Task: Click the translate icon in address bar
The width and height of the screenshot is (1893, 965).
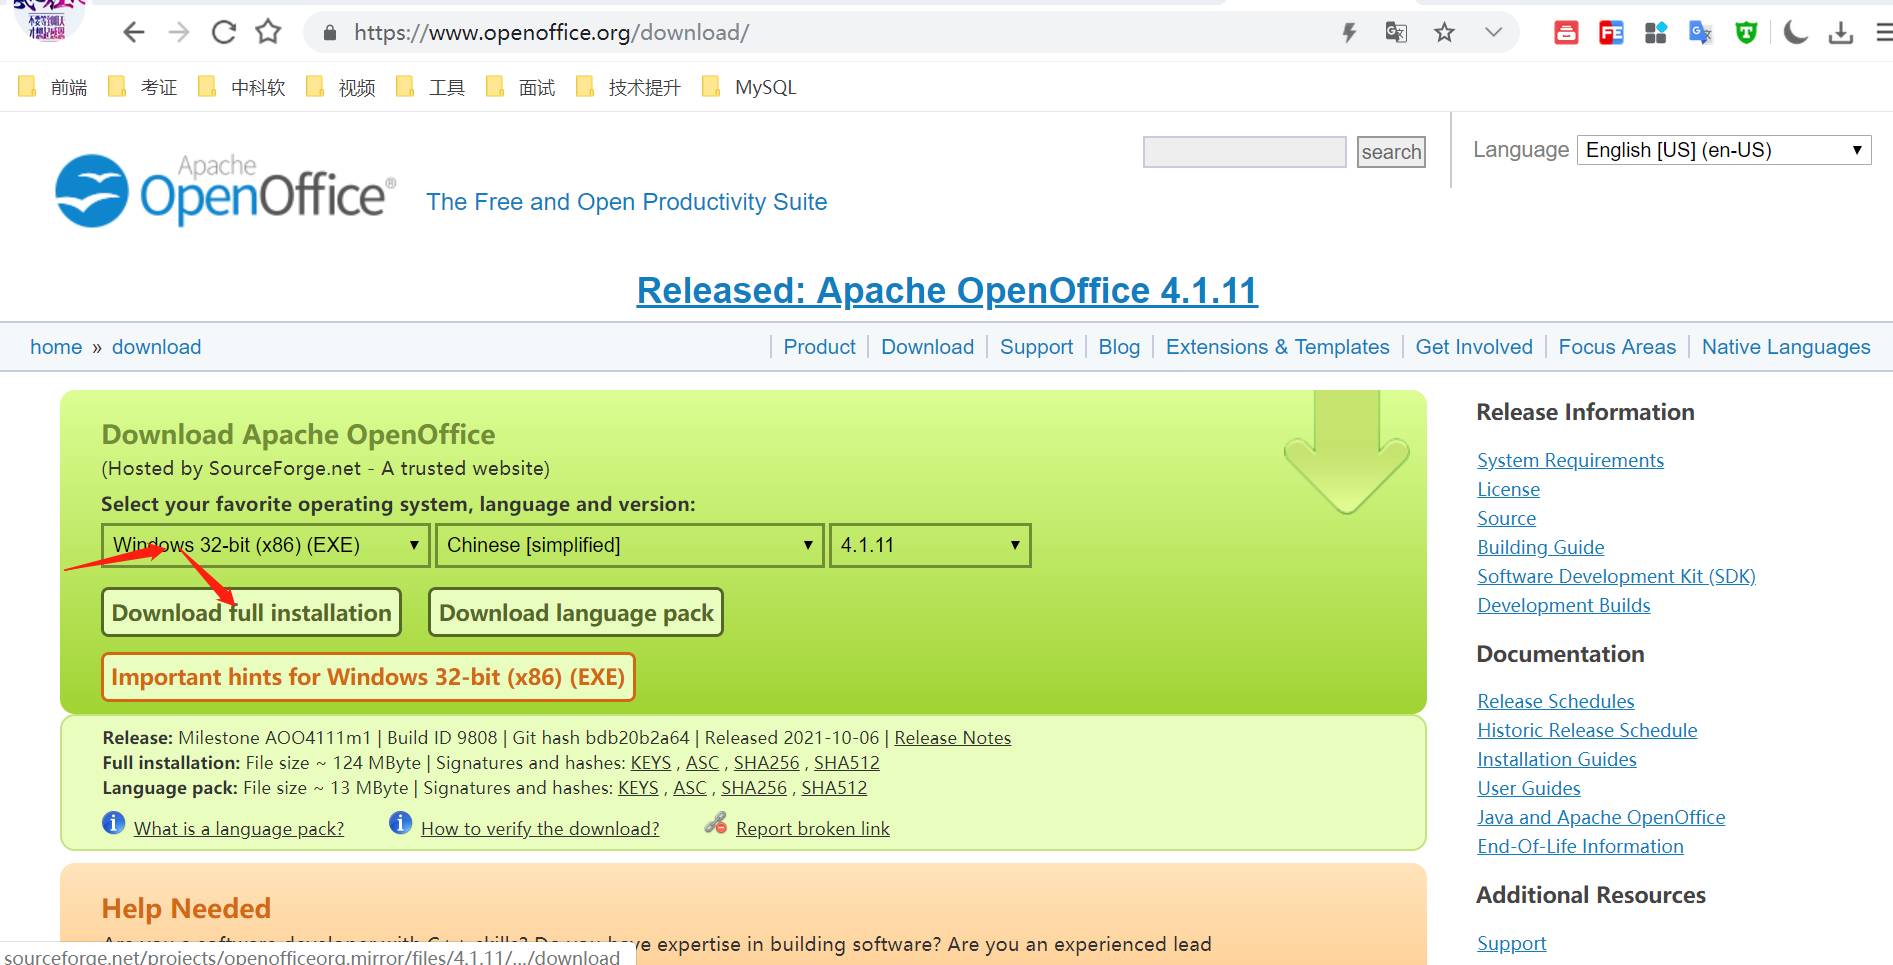Action: click(1396, 33)
